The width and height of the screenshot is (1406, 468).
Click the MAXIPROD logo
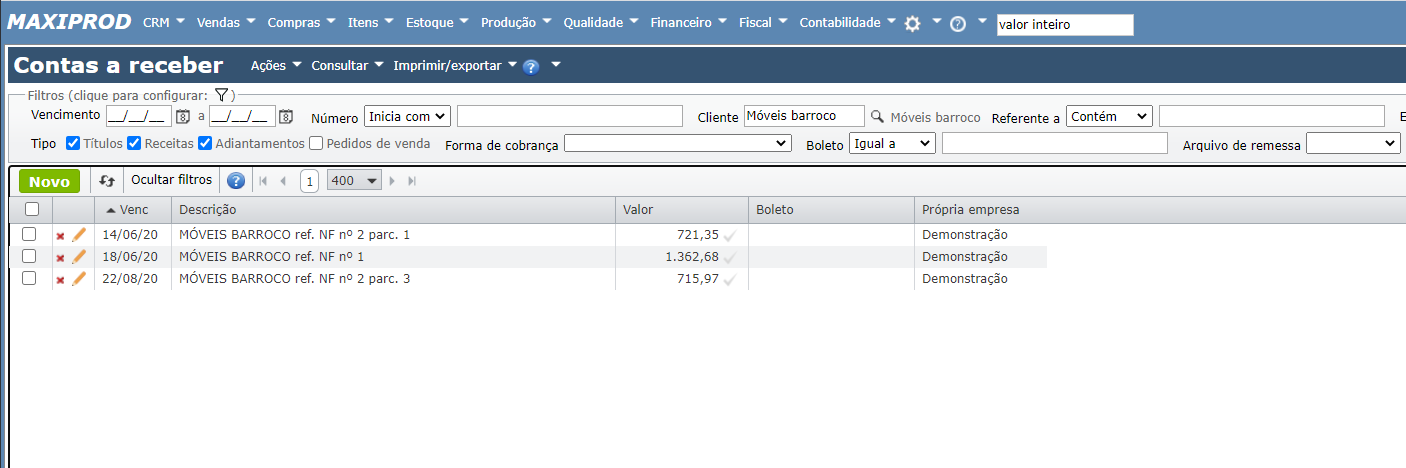tap(71, 22)
